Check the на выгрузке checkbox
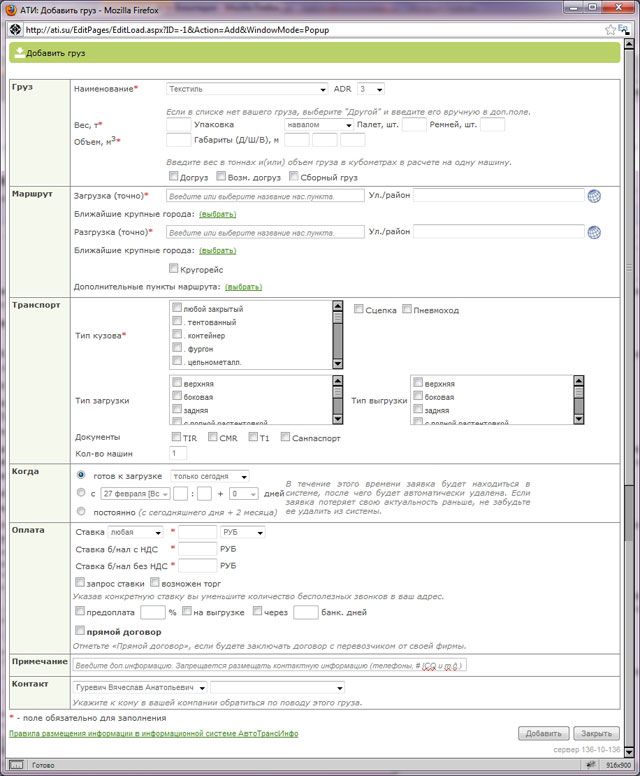640x776 pixels. pos(187,611)
